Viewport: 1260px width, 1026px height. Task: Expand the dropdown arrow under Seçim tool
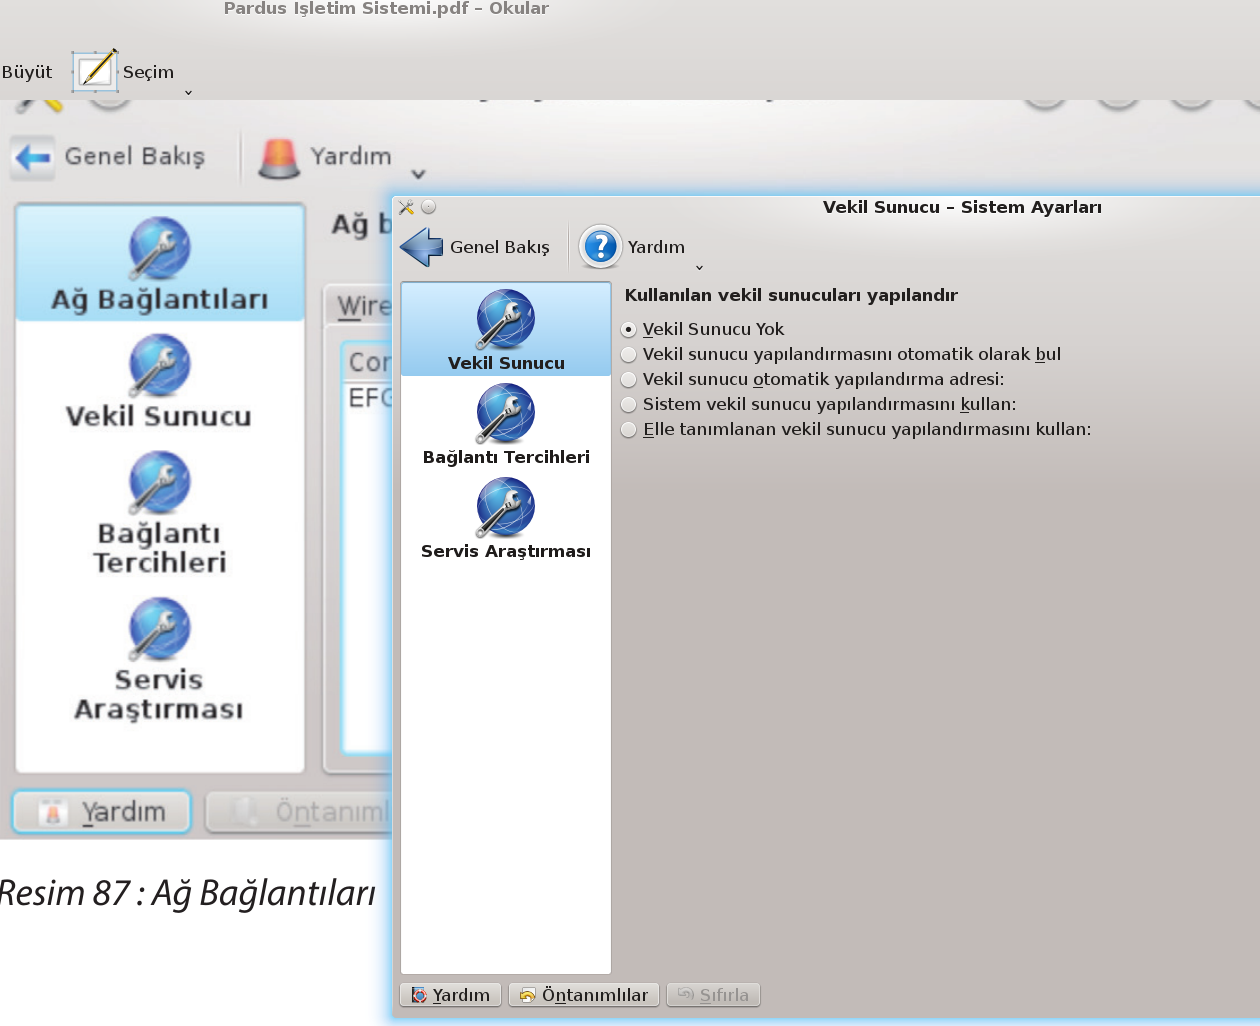pos(188,93)
